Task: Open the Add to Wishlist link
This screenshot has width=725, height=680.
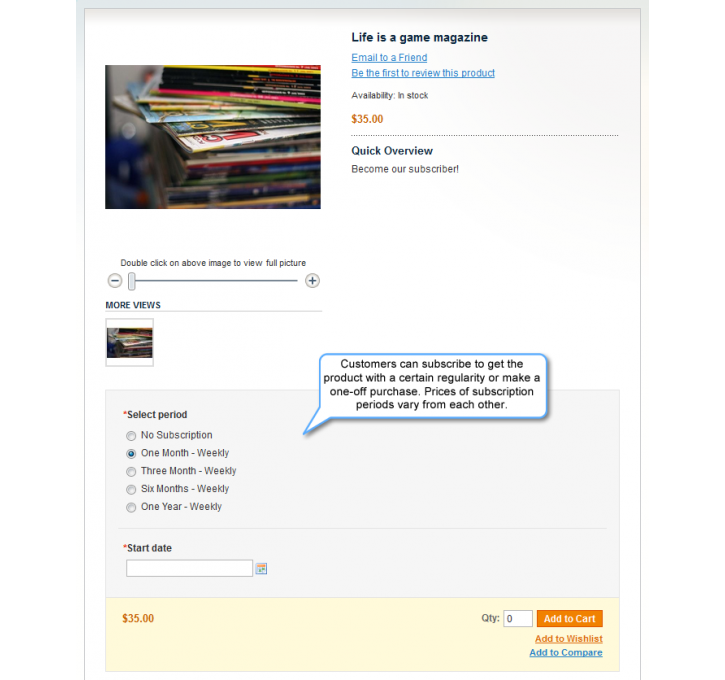Action: click(569, 638)
